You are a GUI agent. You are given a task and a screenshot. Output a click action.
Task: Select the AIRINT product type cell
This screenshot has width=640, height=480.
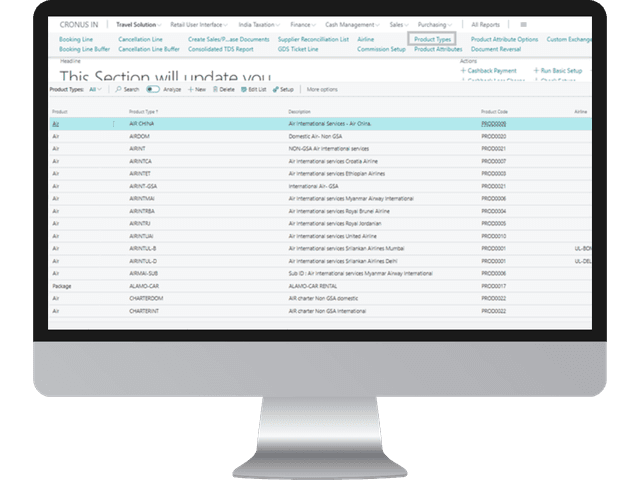pyautogui.click(x=137, y=149)
